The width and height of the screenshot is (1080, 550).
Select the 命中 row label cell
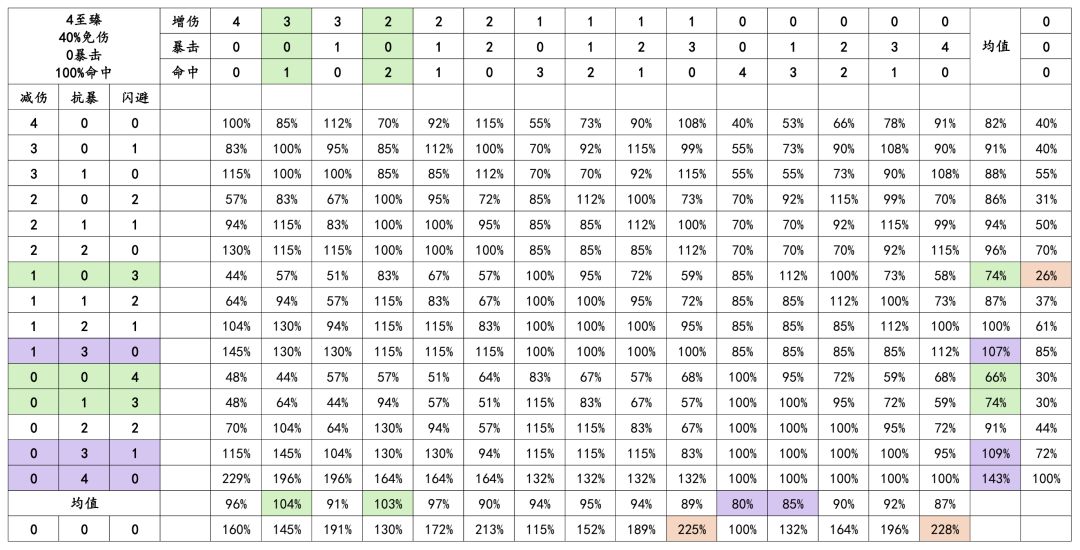pos(184,72)
